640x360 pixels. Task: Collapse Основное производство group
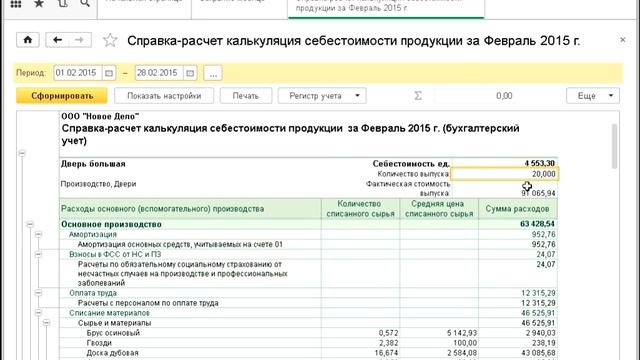[30, 224]
